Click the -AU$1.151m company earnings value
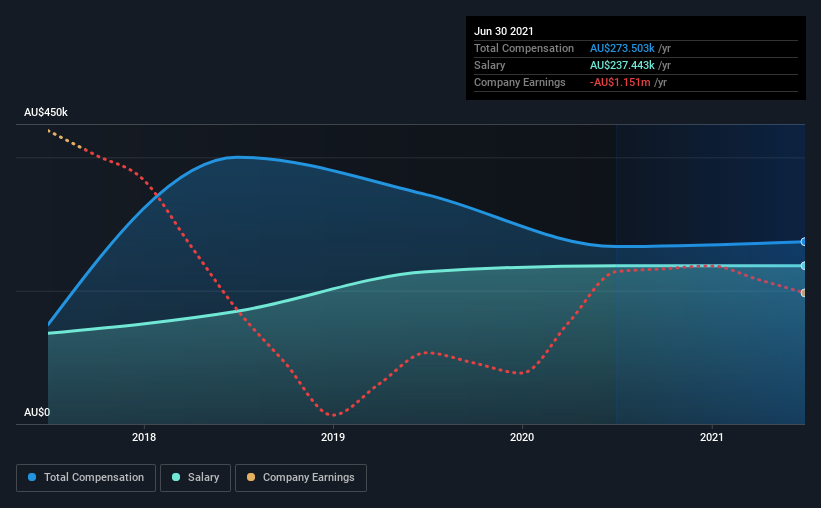Viewport: 821px width, 508px height. coord(620,82)
